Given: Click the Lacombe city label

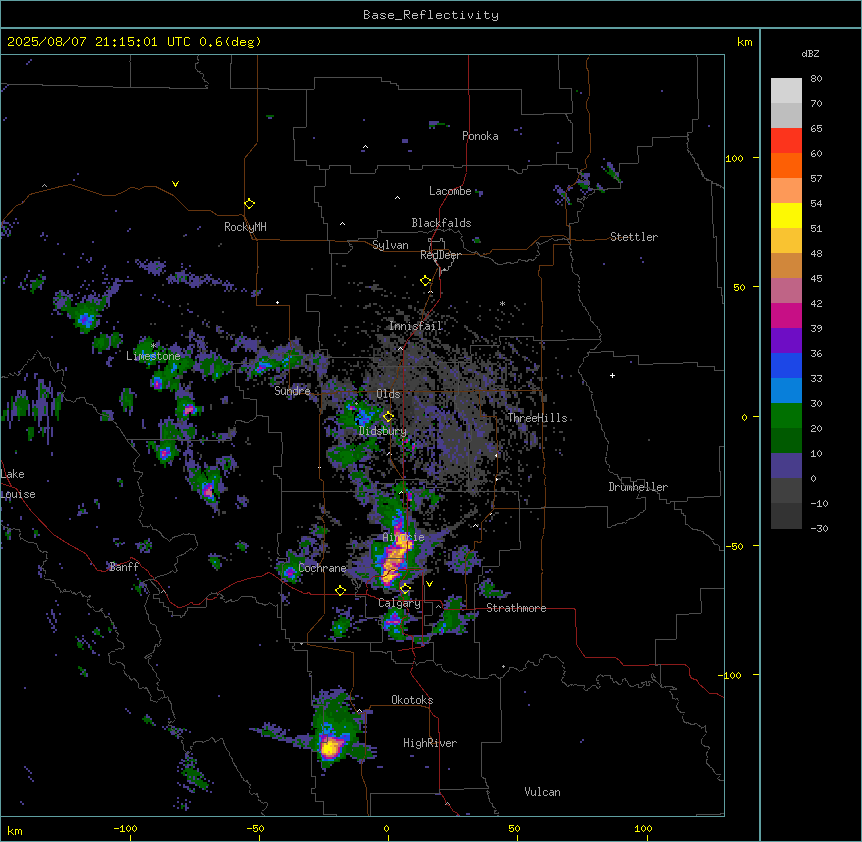Looking at the screenshot, I should click(450, 191).
